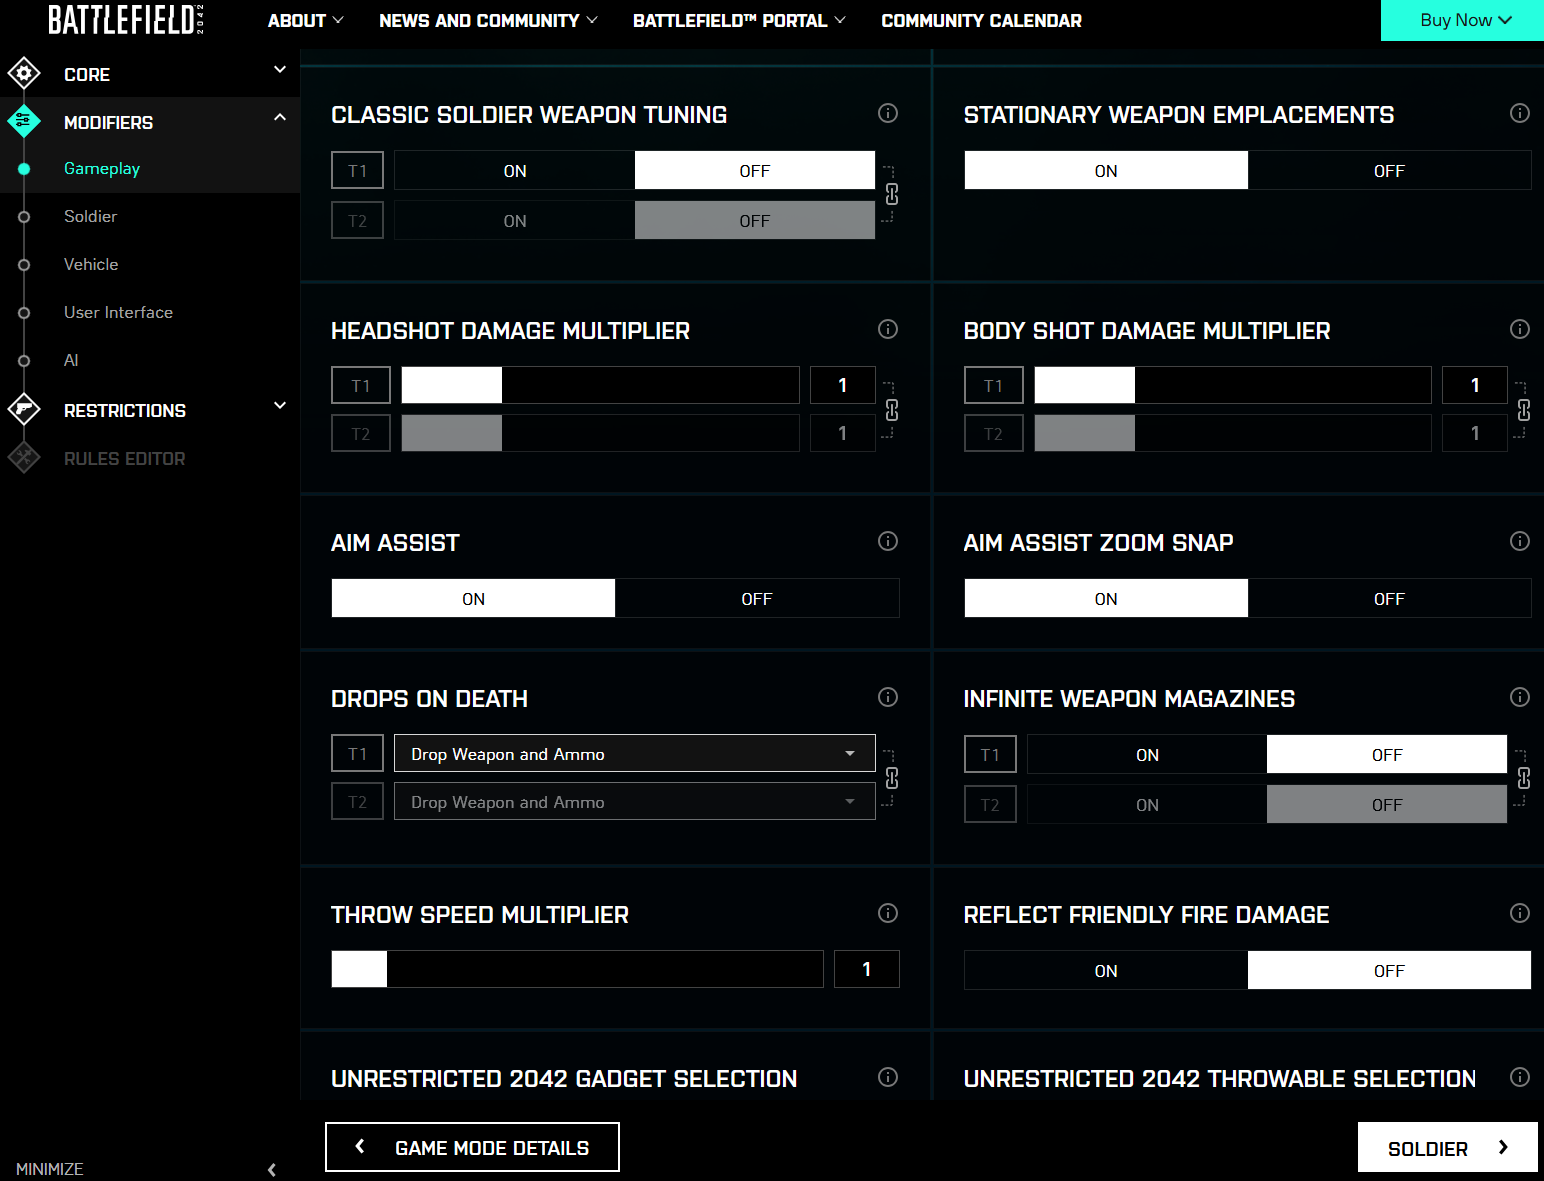This screenshot has width=1544, height=1181.
Task: Continue to Soldier page button
Action: point(1447,1148)
